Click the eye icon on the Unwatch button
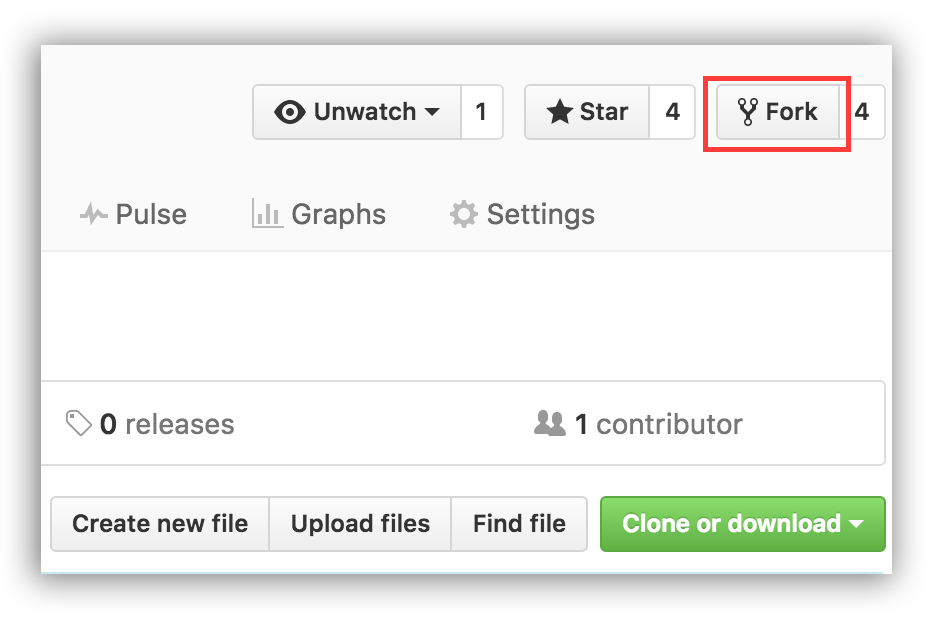The image size is (931, 618). (x=291, y=112)
